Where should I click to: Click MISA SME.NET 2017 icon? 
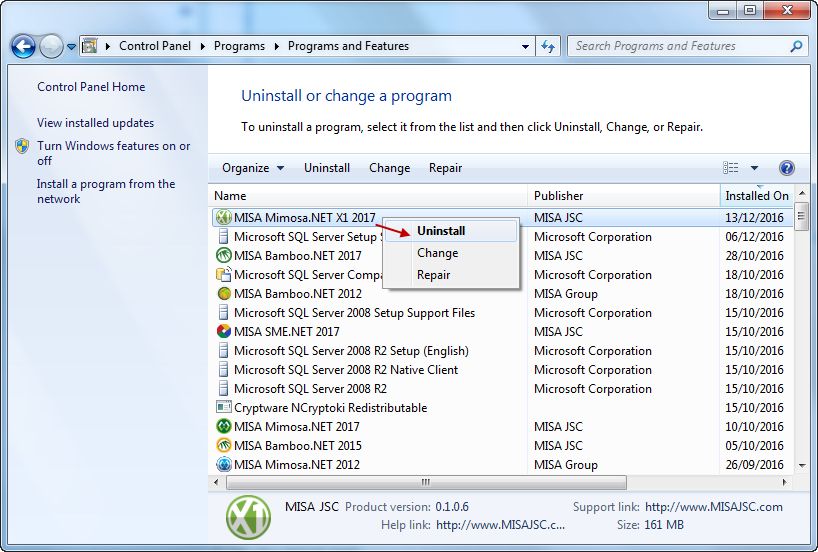click(x=224, y=331)
